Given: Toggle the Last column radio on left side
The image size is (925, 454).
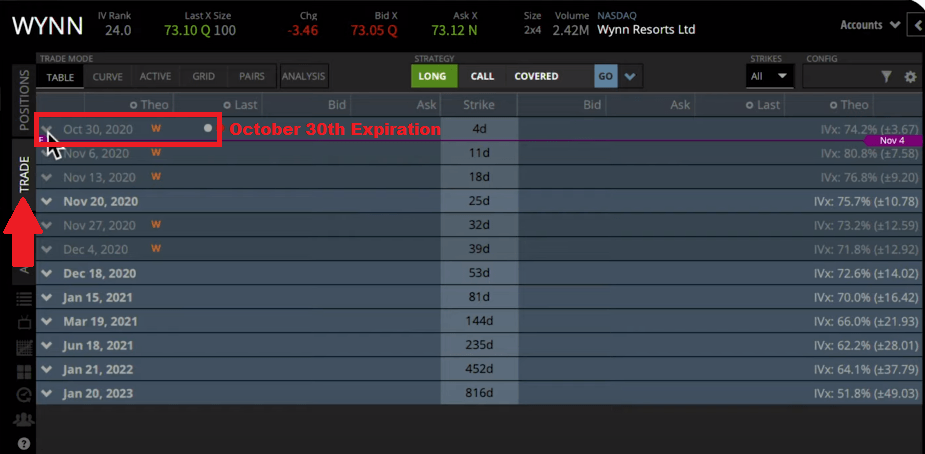Looking at the screenshot, I should pyautogui.click(x=227, y=105).
